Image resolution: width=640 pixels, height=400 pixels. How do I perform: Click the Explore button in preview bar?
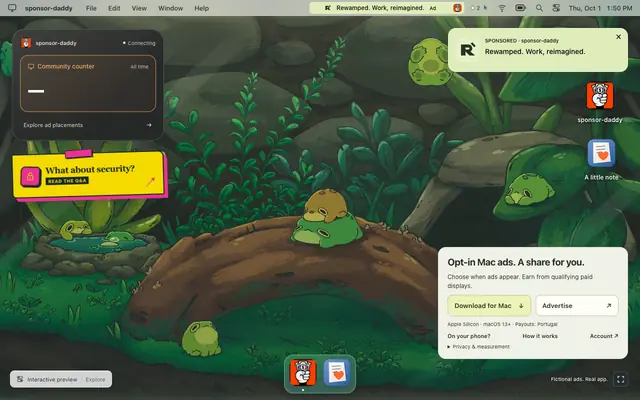tap(95, 380)
